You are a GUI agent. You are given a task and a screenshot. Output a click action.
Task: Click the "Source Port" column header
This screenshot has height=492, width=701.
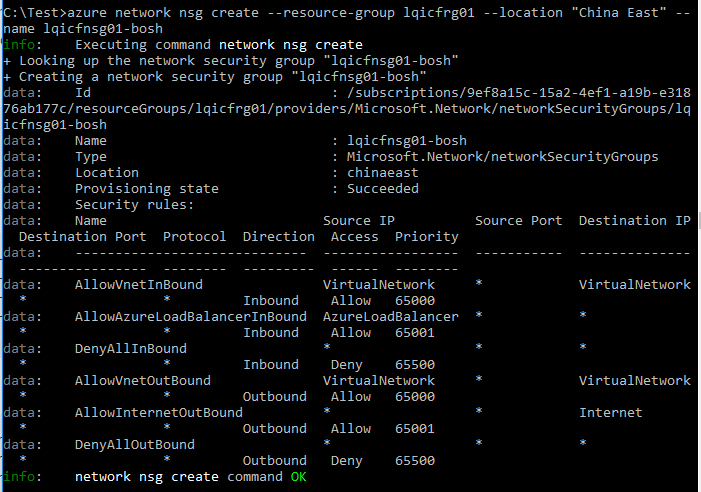[x=518, y=220]
